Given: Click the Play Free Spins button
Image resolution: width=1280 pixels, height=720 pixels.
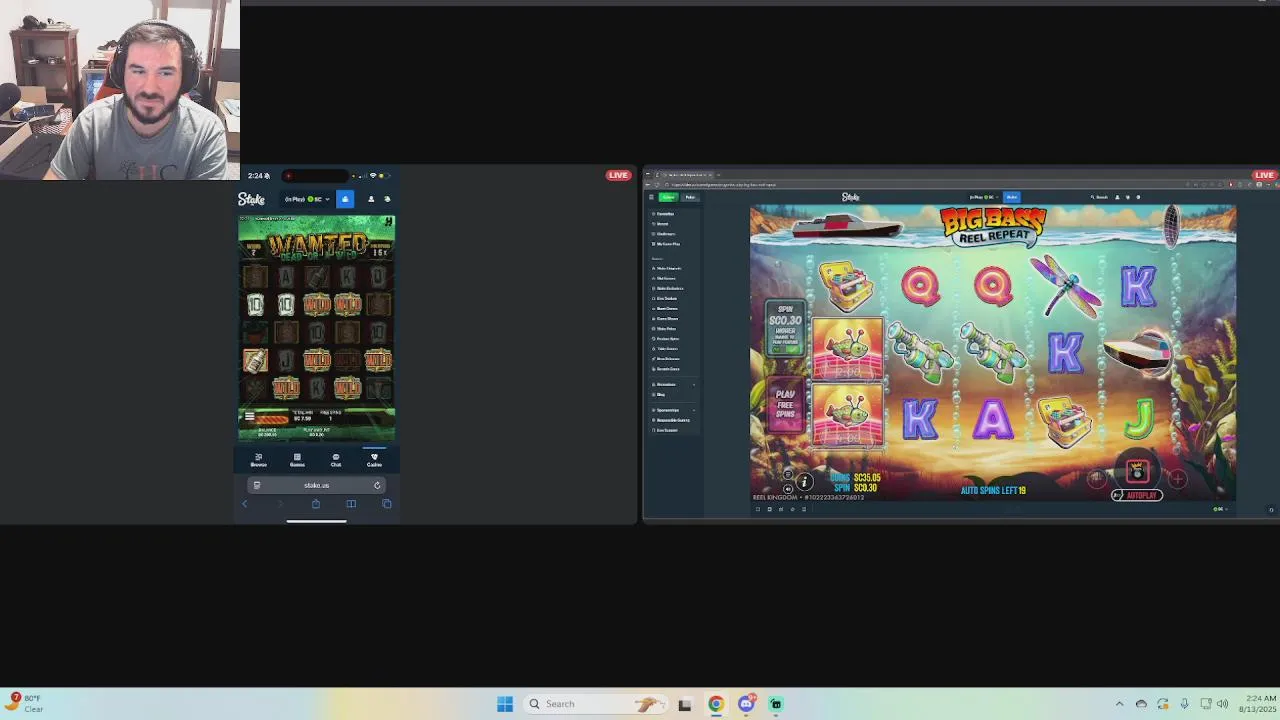Looking at the screenshot, I should pos(785,405).
